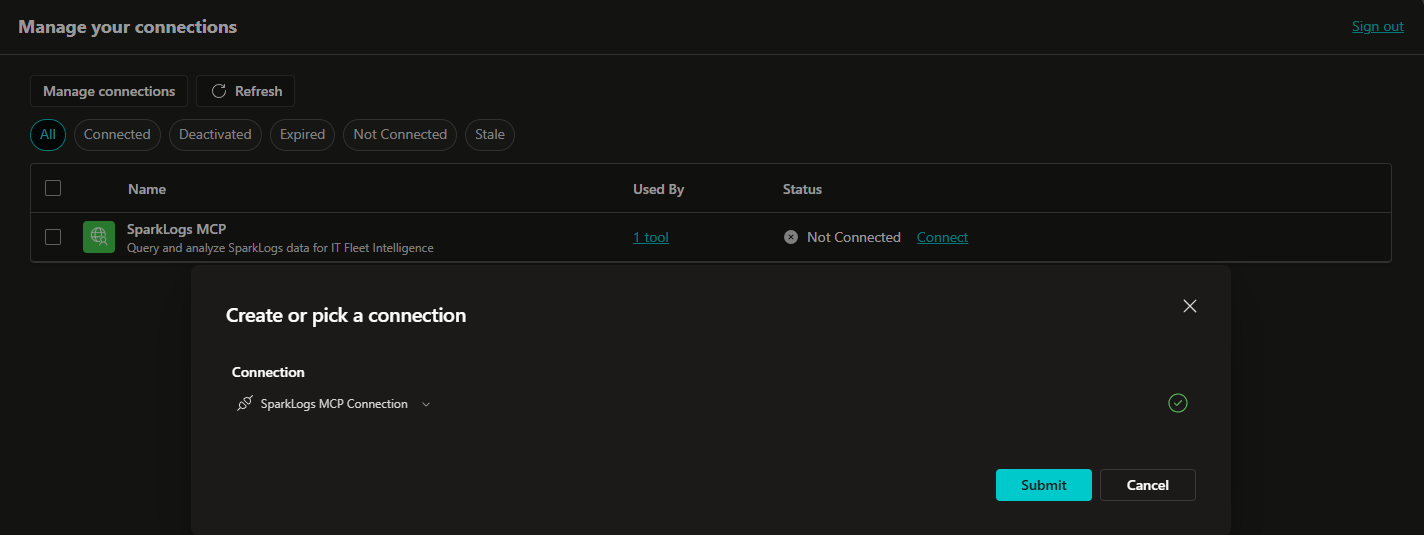The width and height of the screenshot is (1424, 535).
Task: Click the Not Connected status text
Action: [x=854, y=237]
